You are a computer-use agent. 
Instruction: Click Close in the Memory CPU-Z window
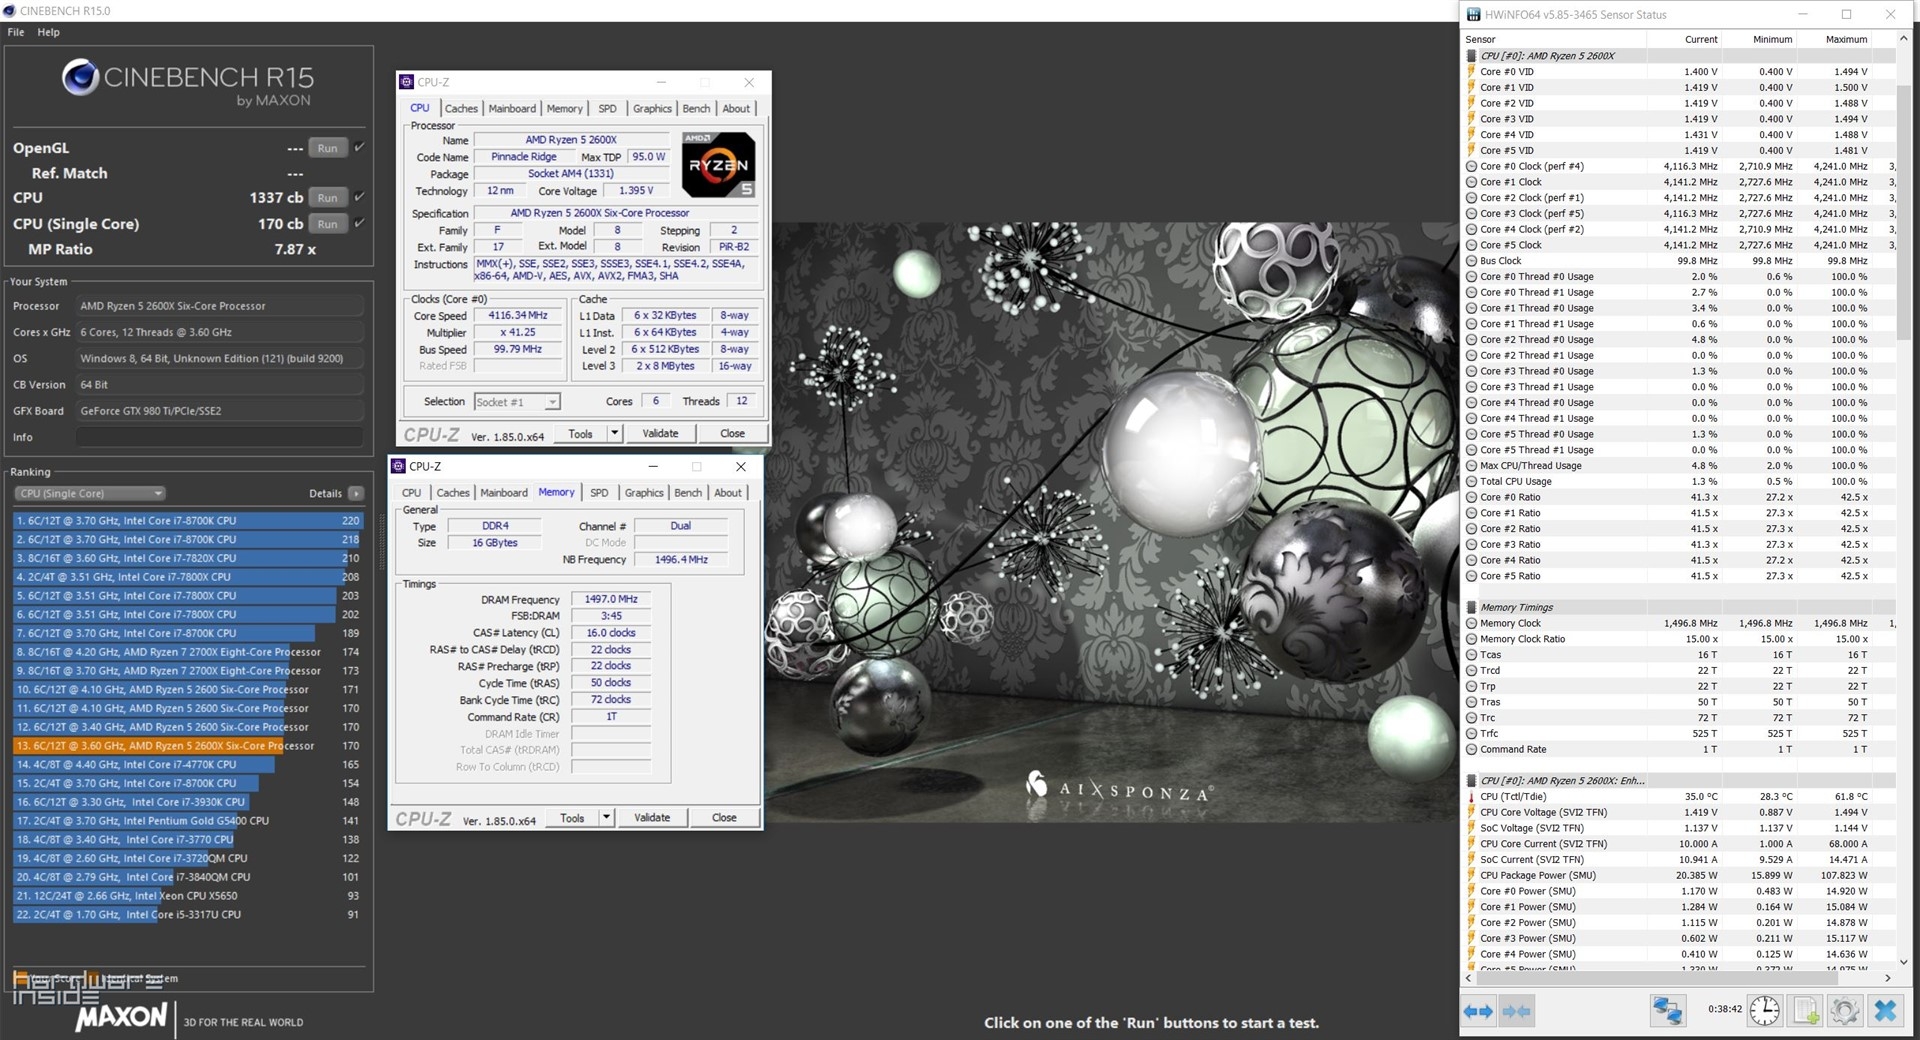point(724,818)
